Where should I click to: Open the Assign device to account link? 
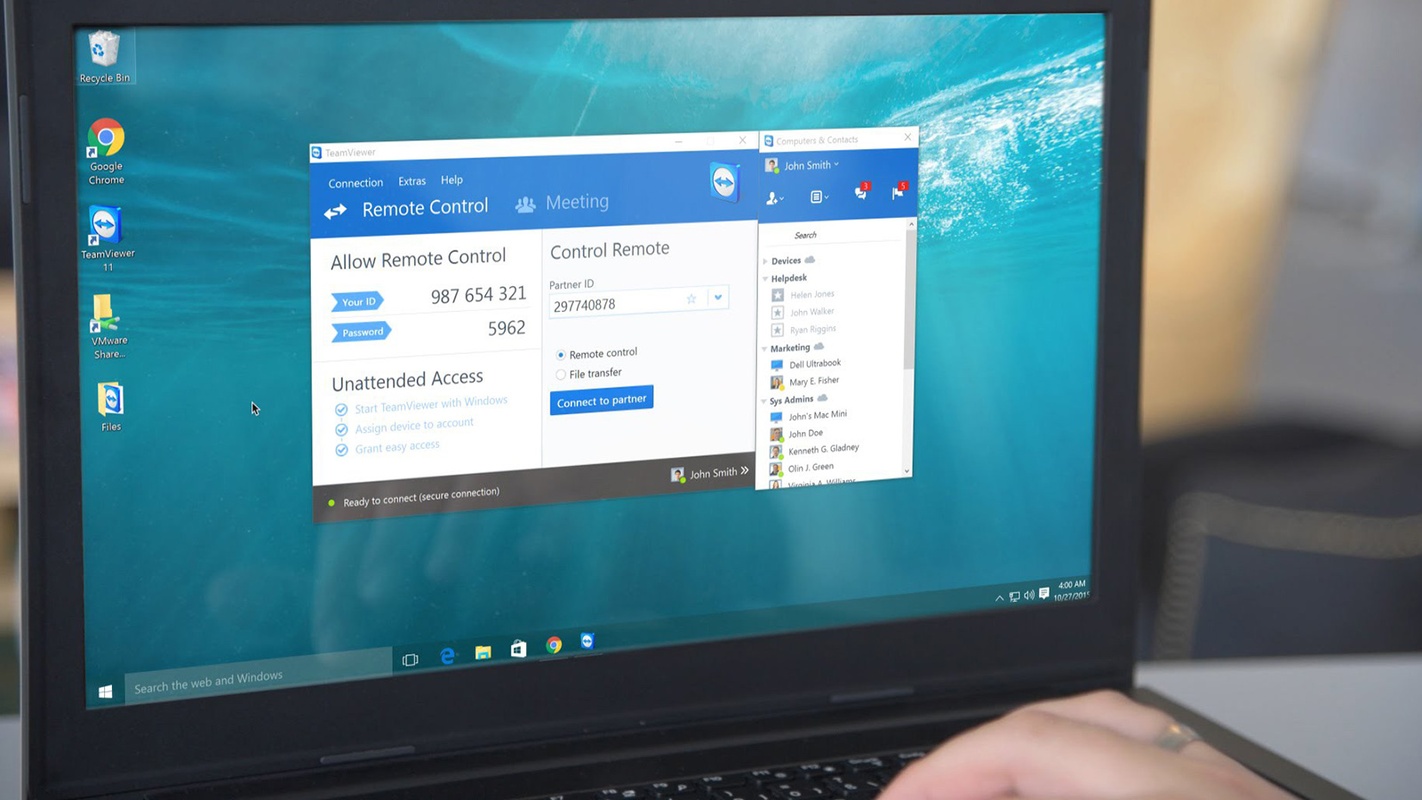(x=414, y=426)
